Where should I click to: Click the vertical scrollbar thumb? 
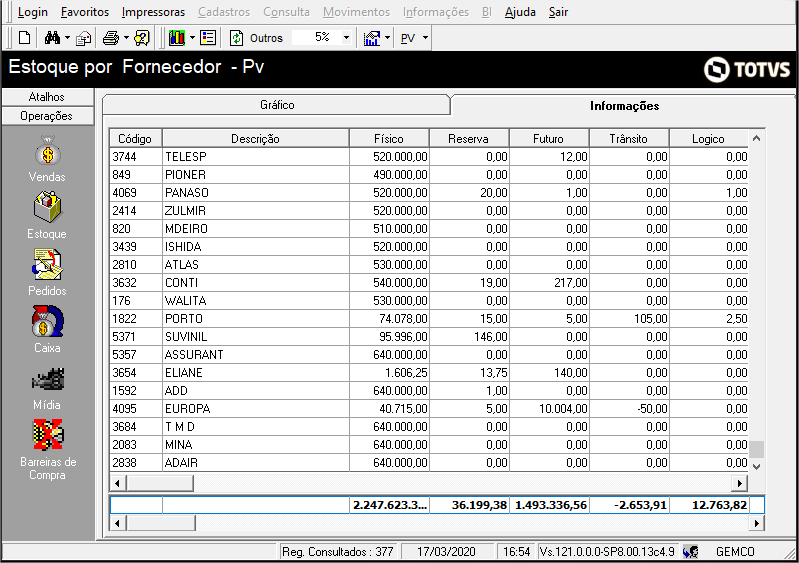pos(757,449)
